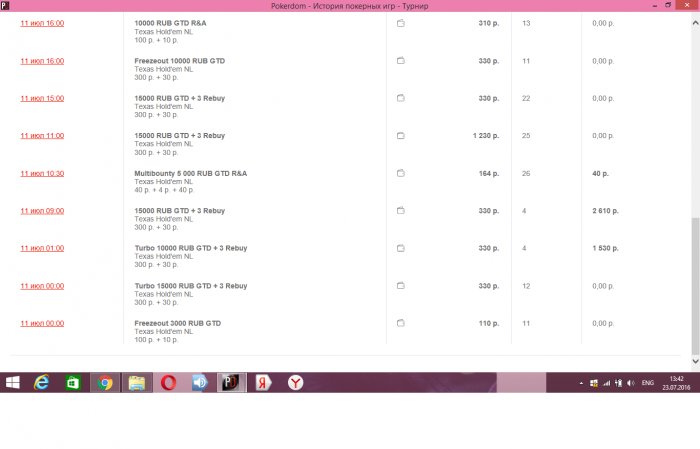Click the '310 р.' buy-in amount
The height and width of the screenshot is (449, 700).
pos(489,23)
